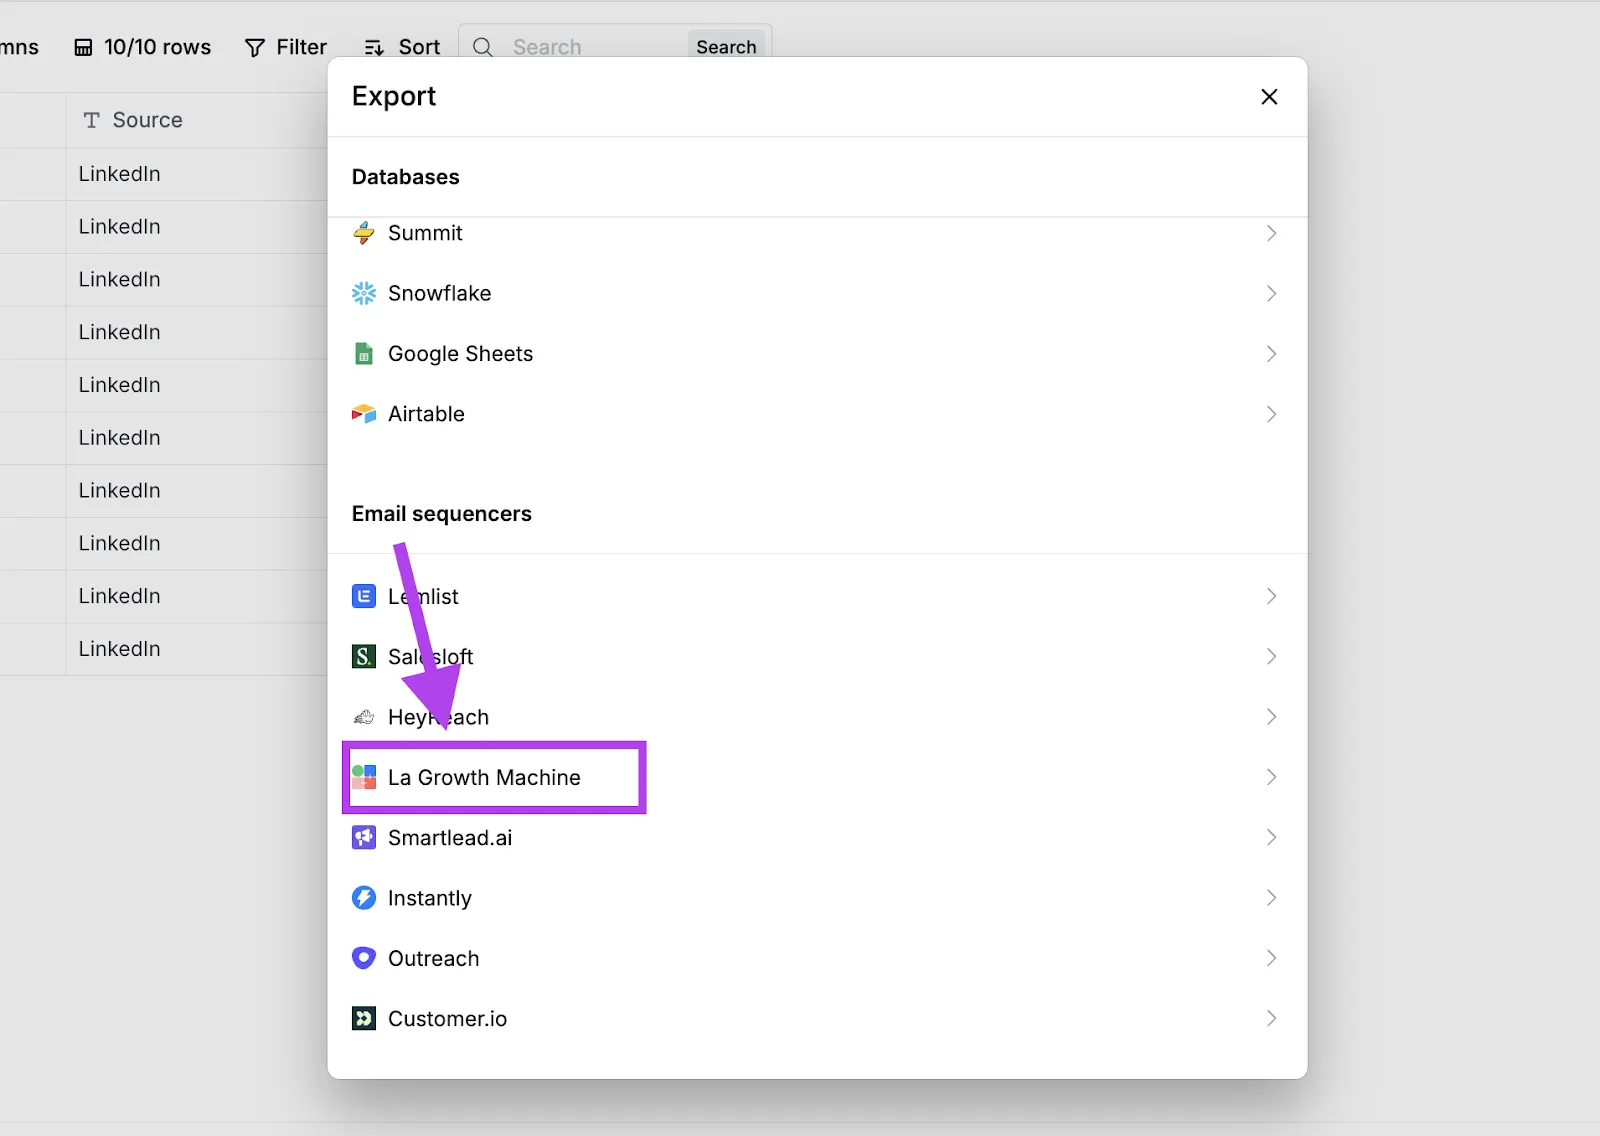Viewport: 1600px width, 1136px height.
Task: Expand the Google Sheets chevron
Action: pyautogui.click(x=1272, y=354)
